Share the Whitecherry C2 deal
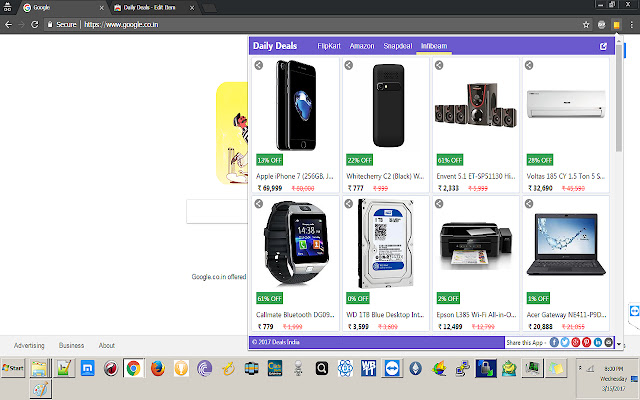The image size is (640, 400). tap(349, 65)
